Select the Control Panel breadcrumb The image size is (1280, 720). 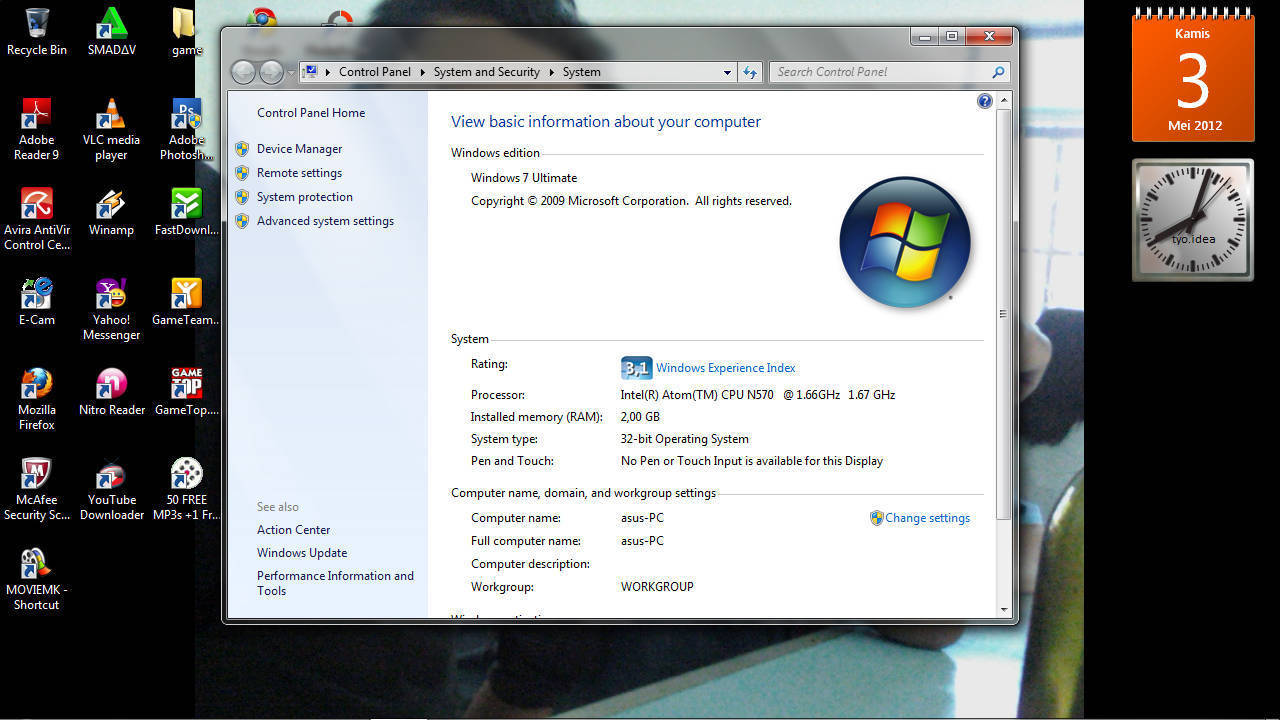(375, 72)
